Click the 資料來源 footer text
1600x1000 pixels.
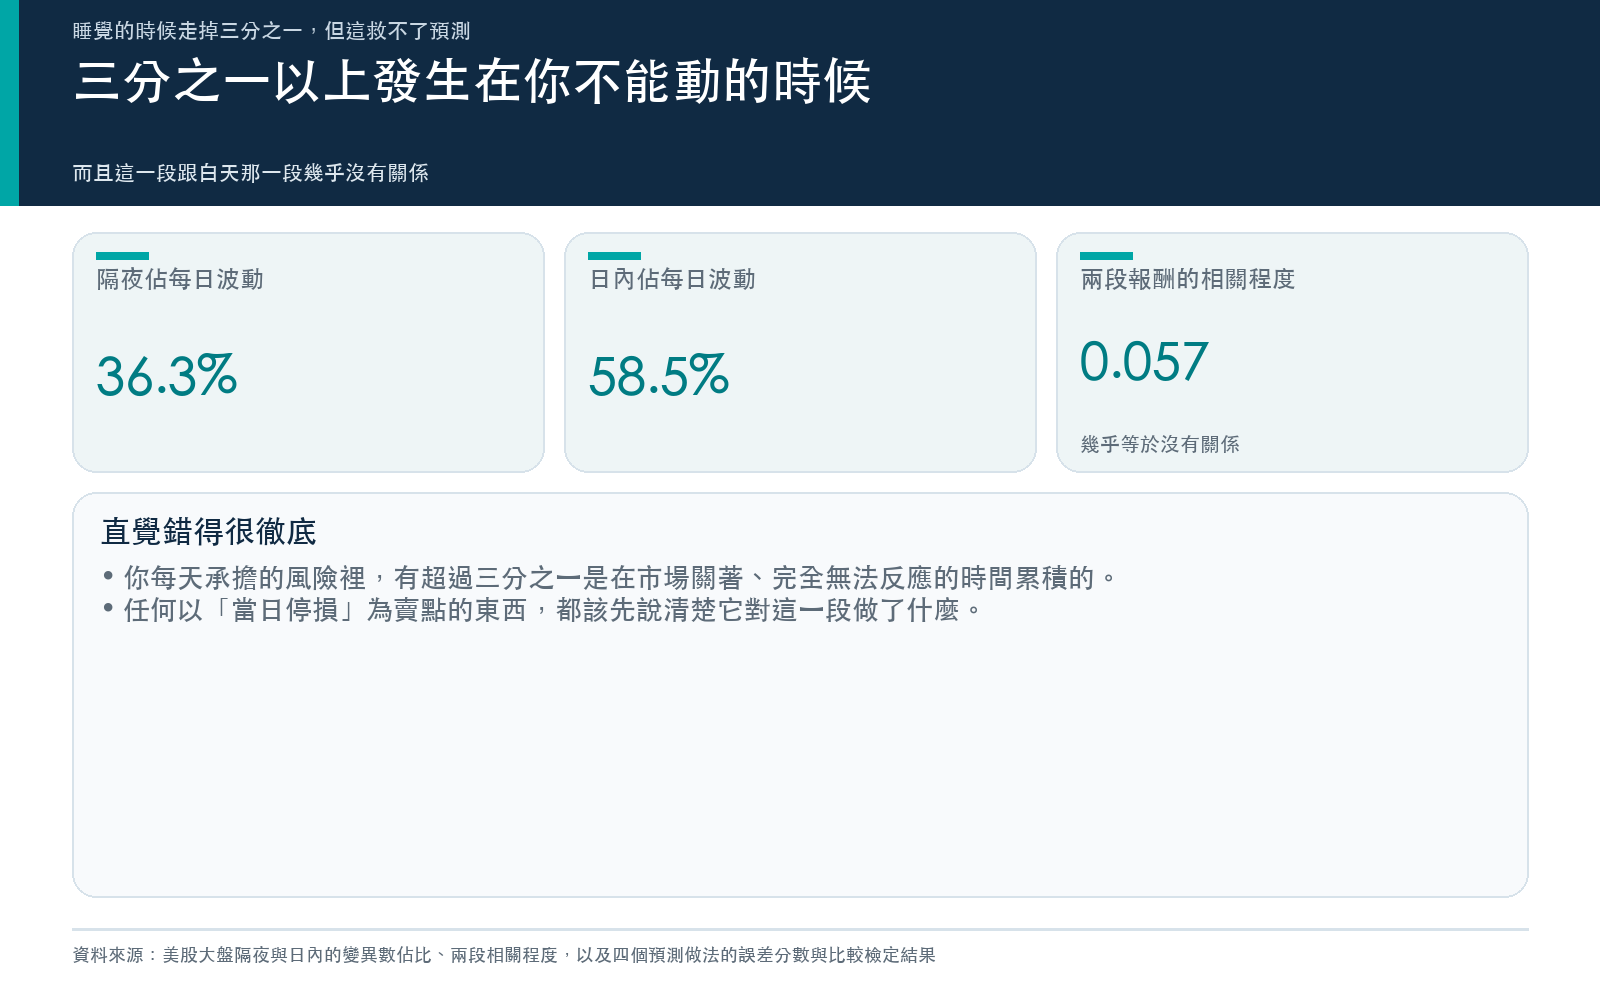(504, 955)
